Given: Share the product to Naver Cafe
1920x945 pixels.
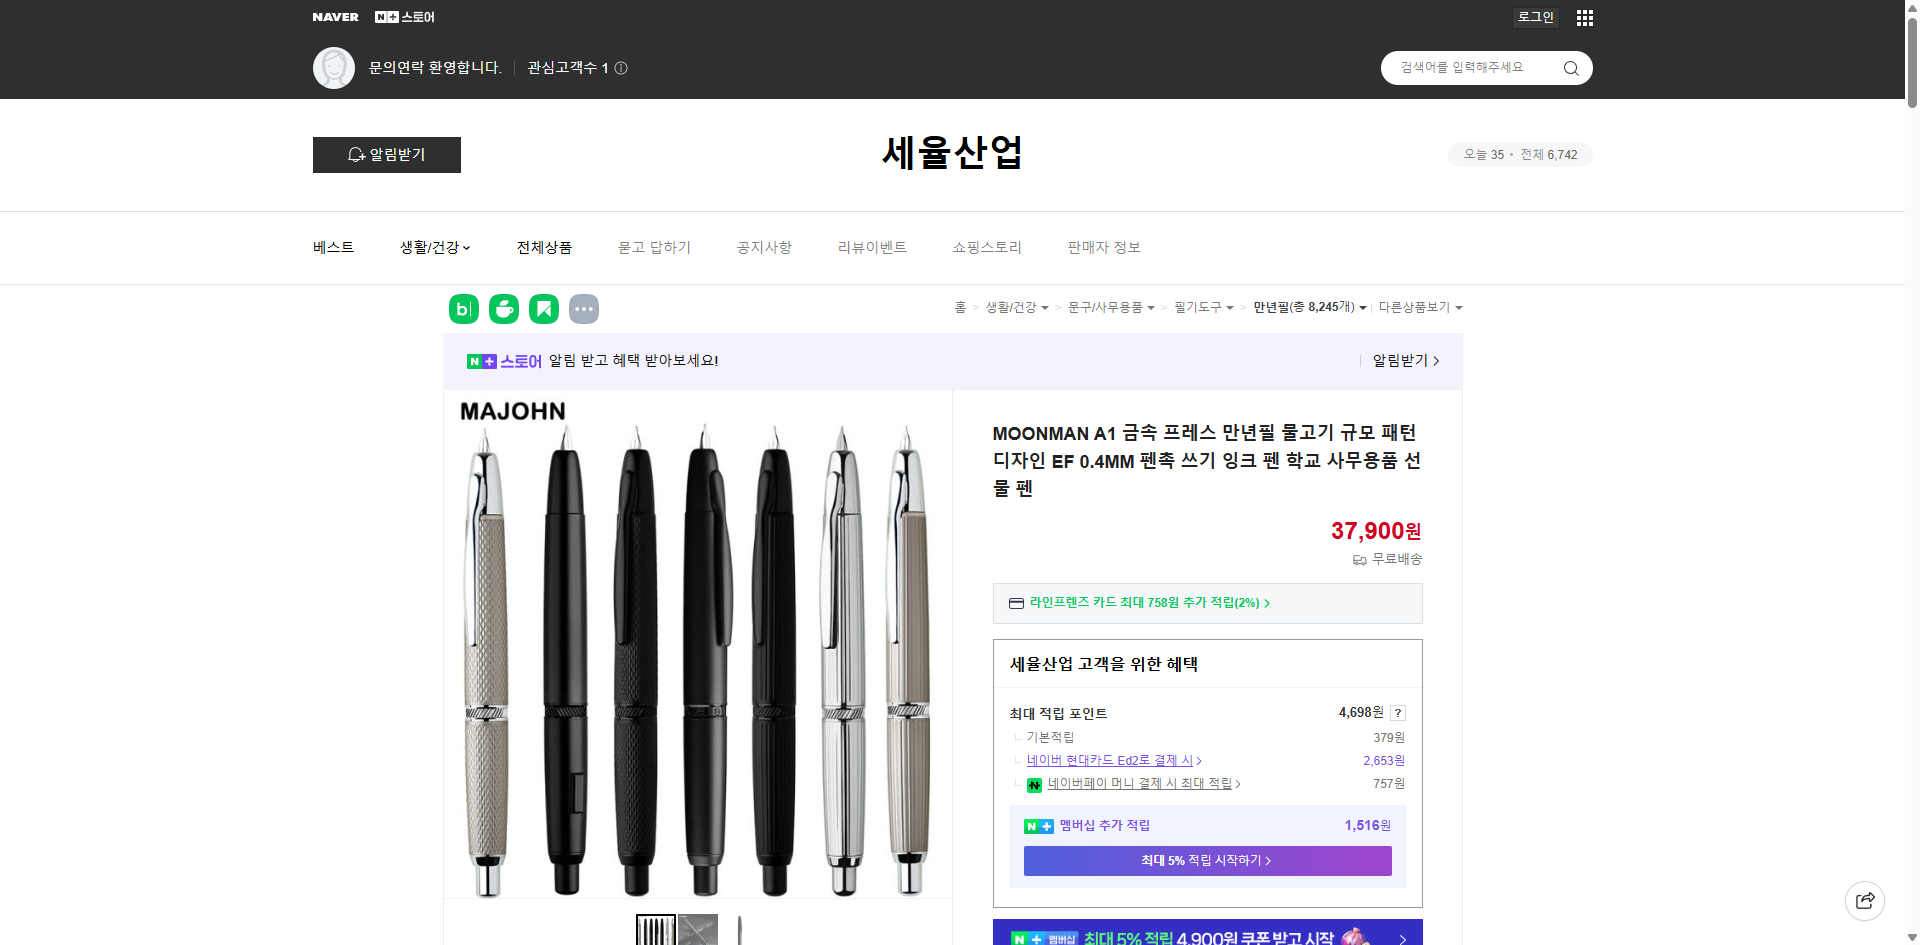Looking at the screenshot, I should [503, 309].
